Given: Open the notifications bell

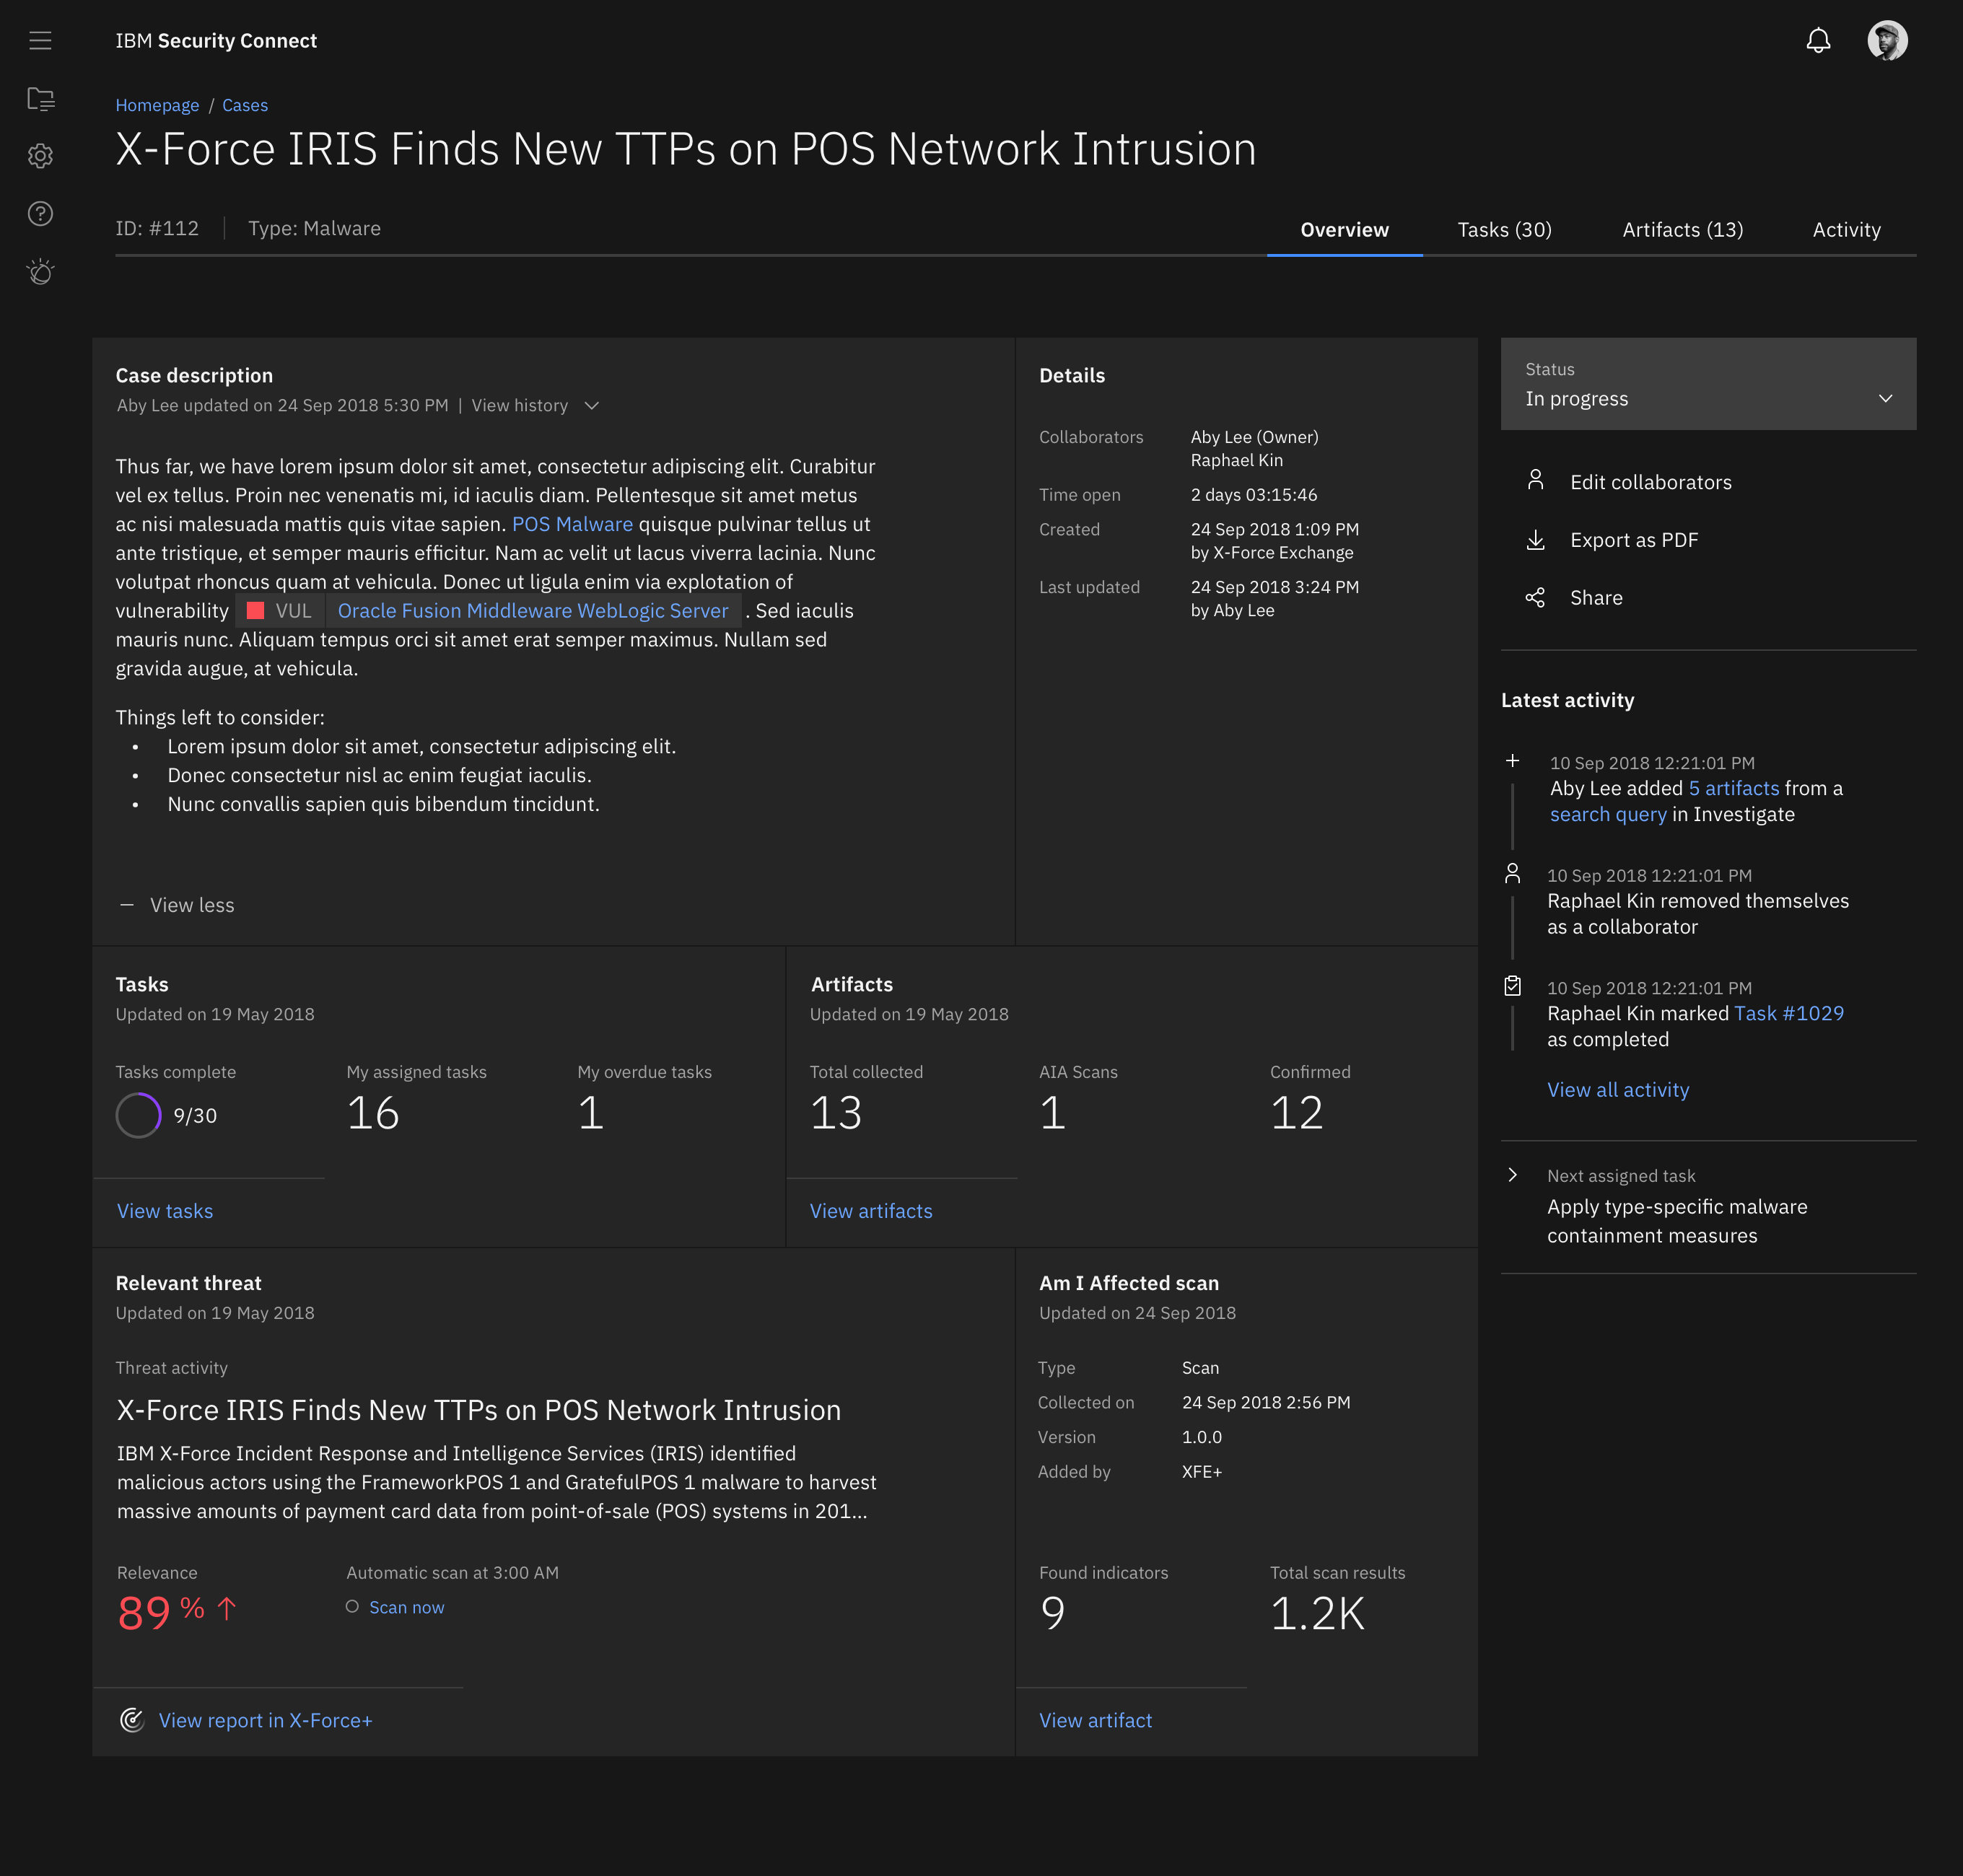Looking at the screenshot, I should tap(1818, 41).
